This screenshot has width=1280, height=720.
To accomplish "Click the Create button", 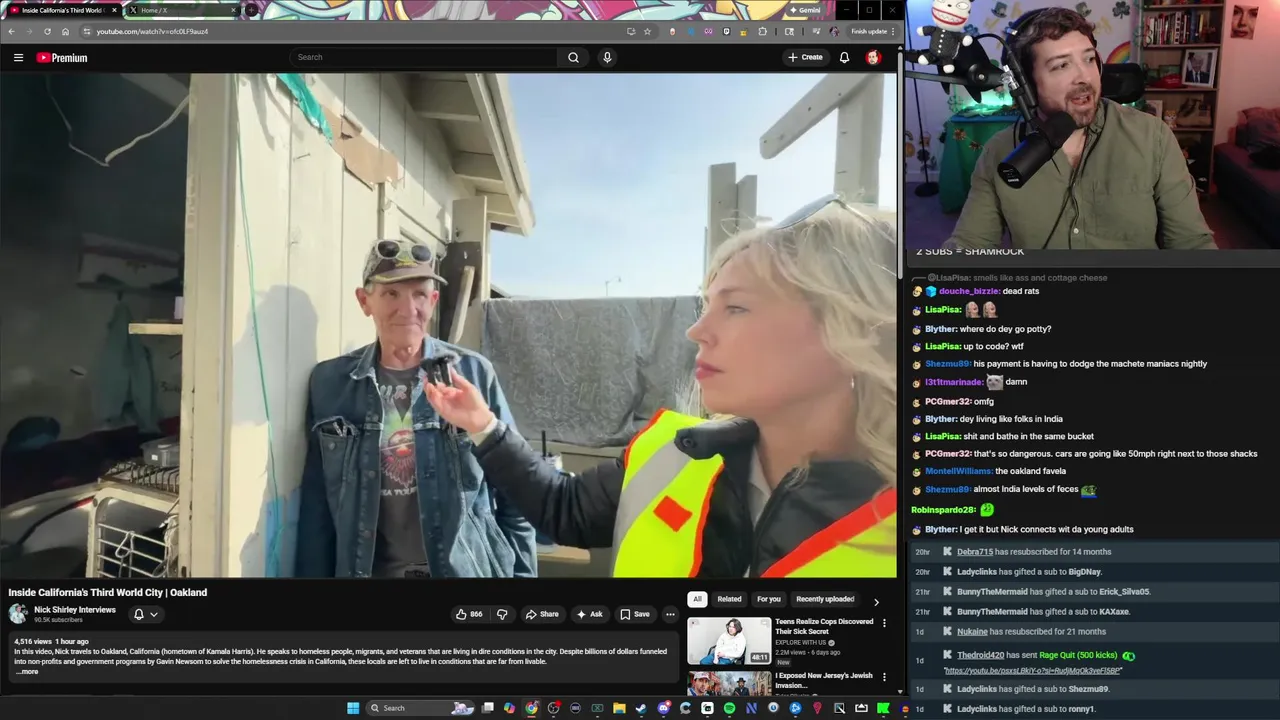I will pos(805,57).
